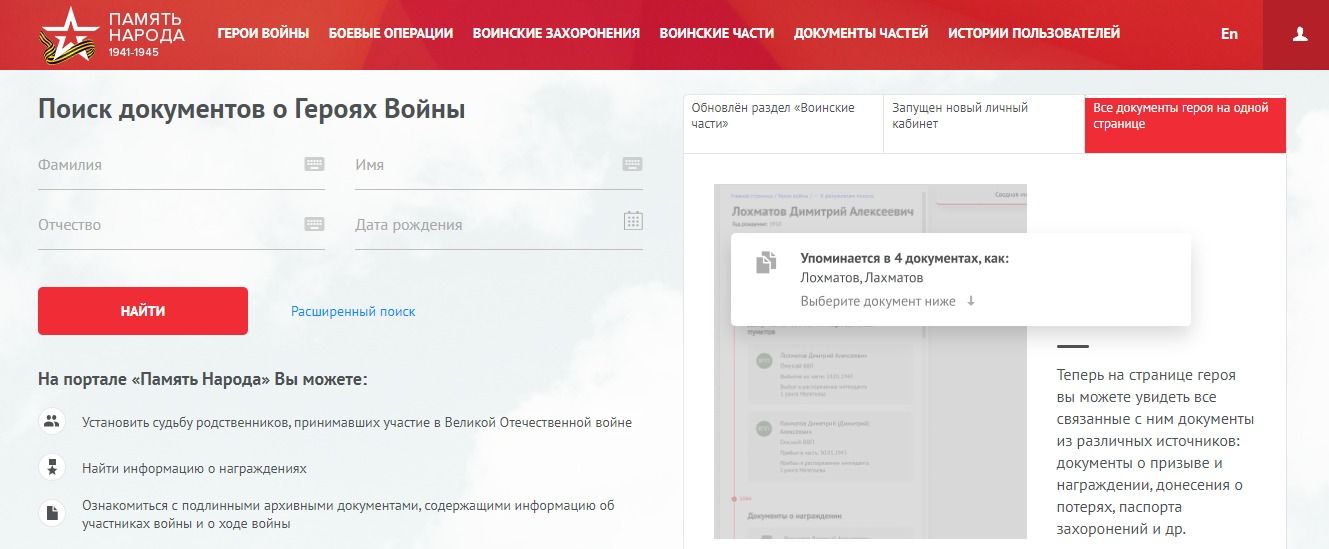Open Расширенный поиск link
This screenshot has height=549, width=1329.
click(x=353, y=311)
